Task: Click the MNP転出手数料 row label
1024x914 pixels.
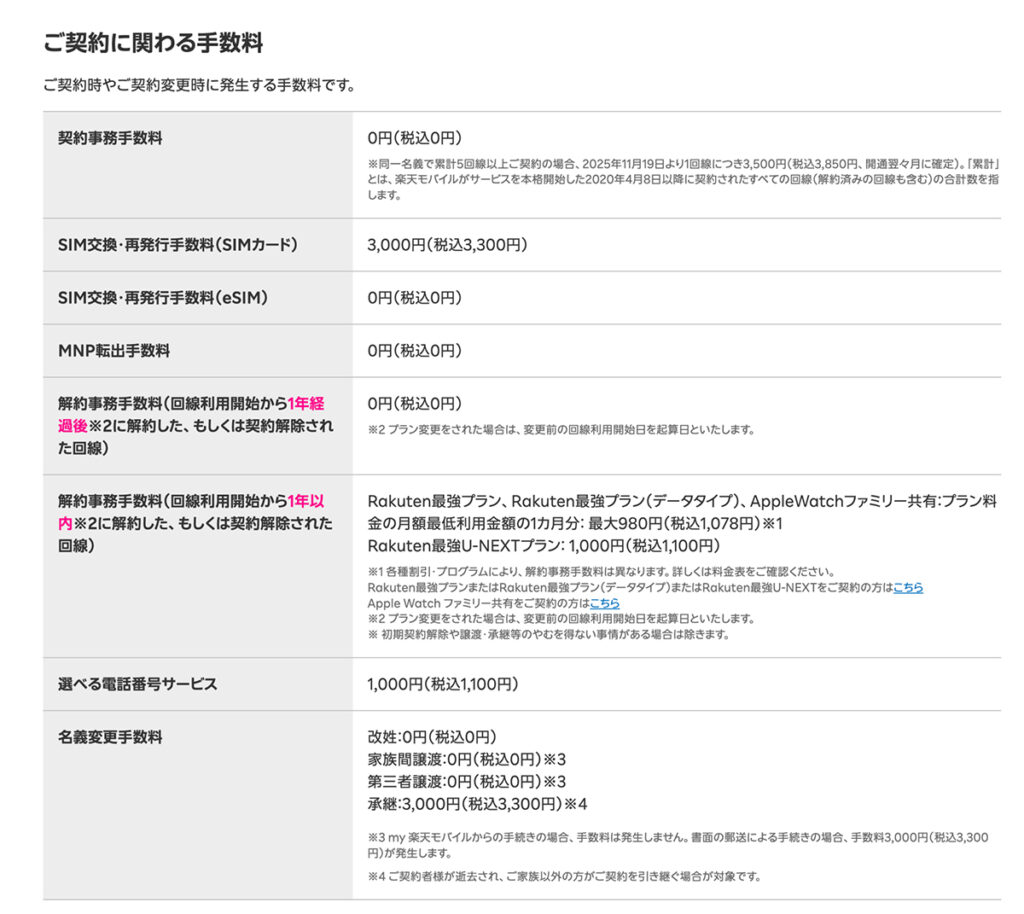Action: 114,351
